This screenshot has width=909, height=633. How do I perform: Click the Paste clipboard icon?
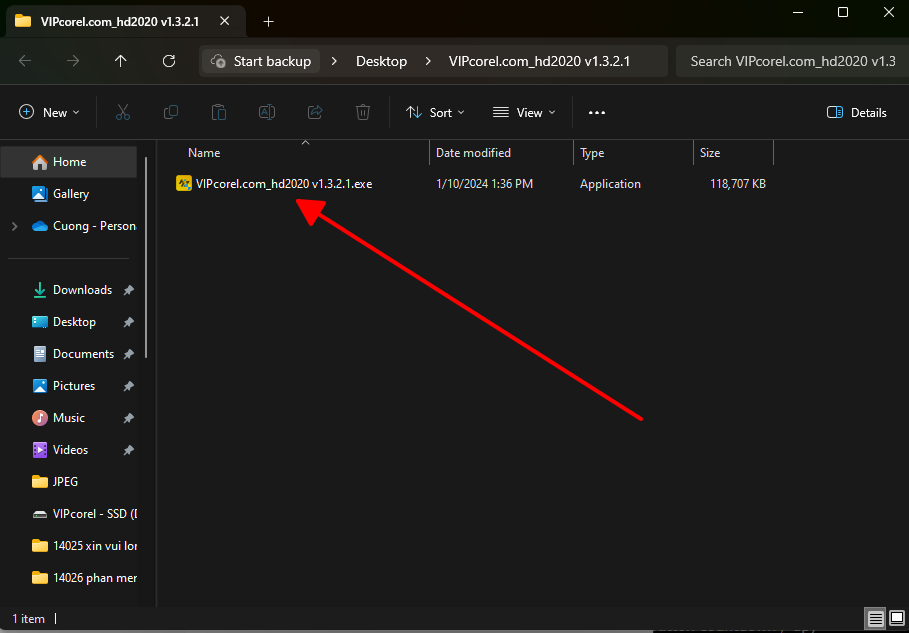[219, 112]
